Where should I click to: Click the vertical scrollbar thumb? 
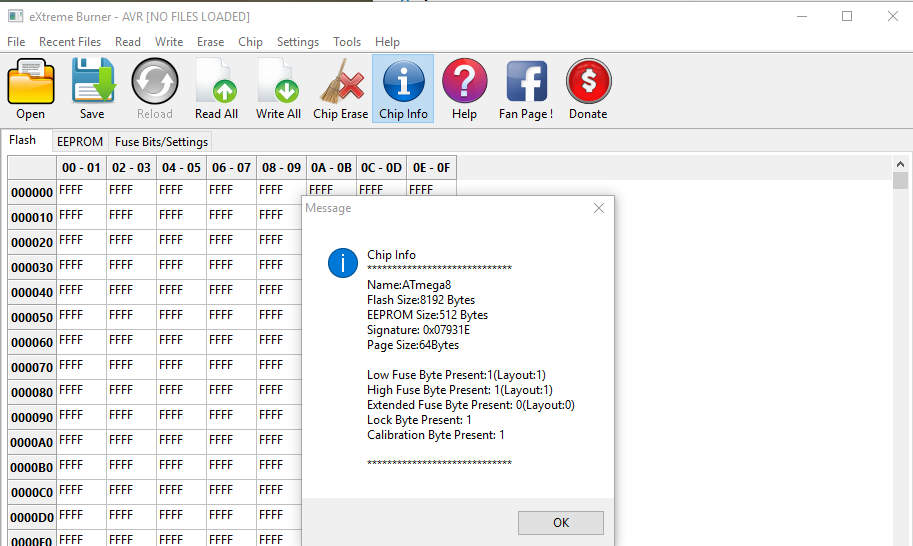pyautogui.click(x=900, y=180)
